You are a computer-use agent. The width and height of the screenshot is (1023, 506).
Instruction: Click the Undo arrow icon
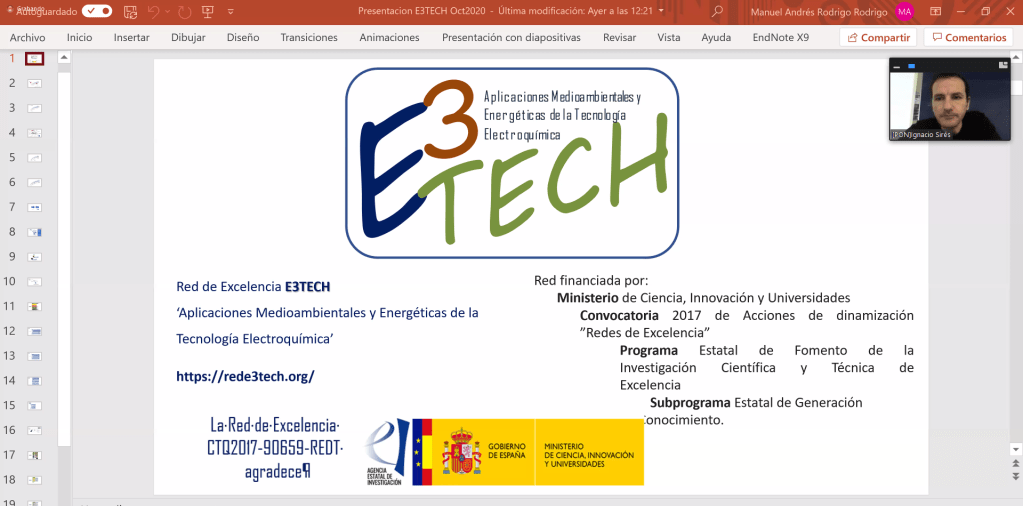[154, 11]
